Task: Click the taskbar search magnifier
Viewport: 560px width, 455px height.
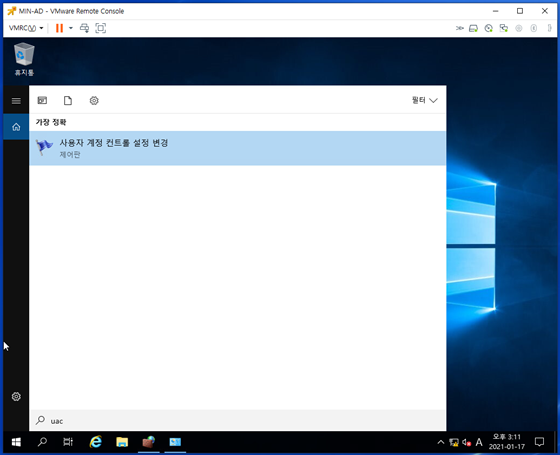Action: pos(42,442)
